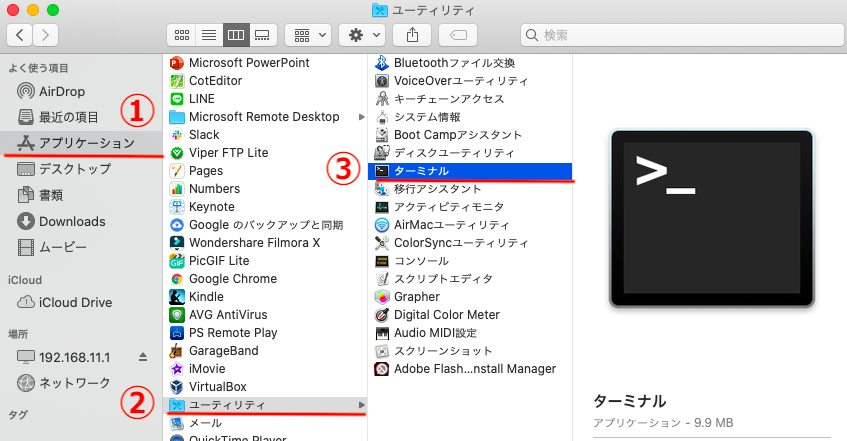This screenshot has width=847, height=441.
Task: Select Numbers app icon
Action: pos(177,189)
